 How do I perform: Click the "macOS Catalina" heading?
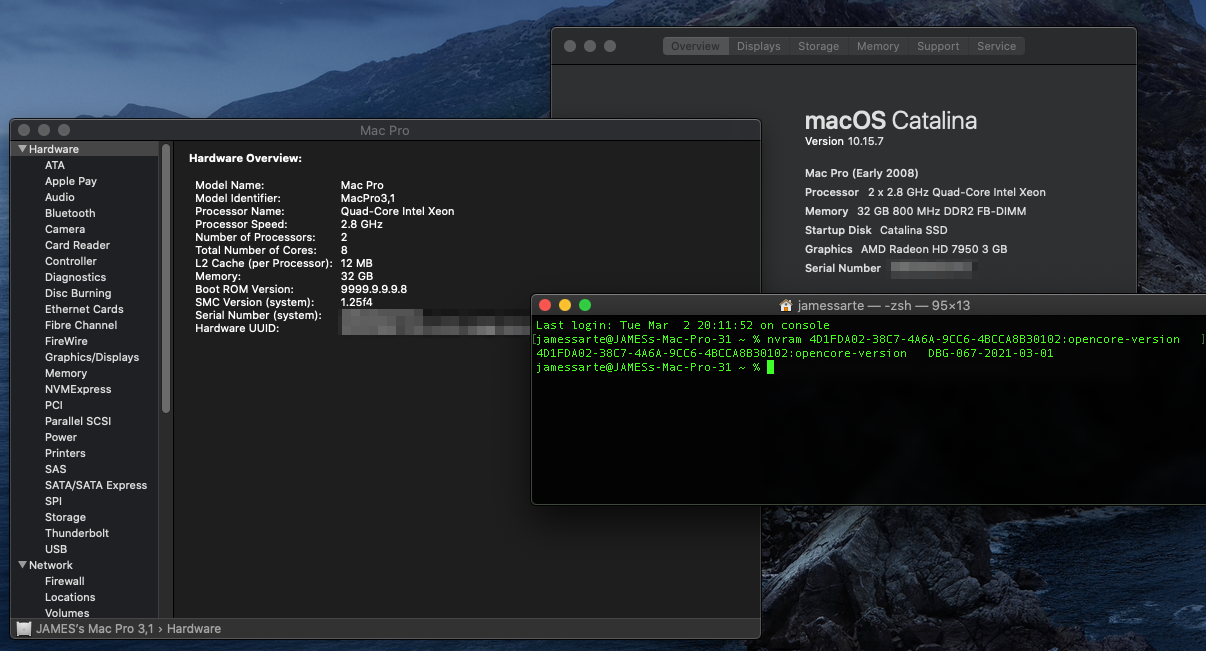891,121
